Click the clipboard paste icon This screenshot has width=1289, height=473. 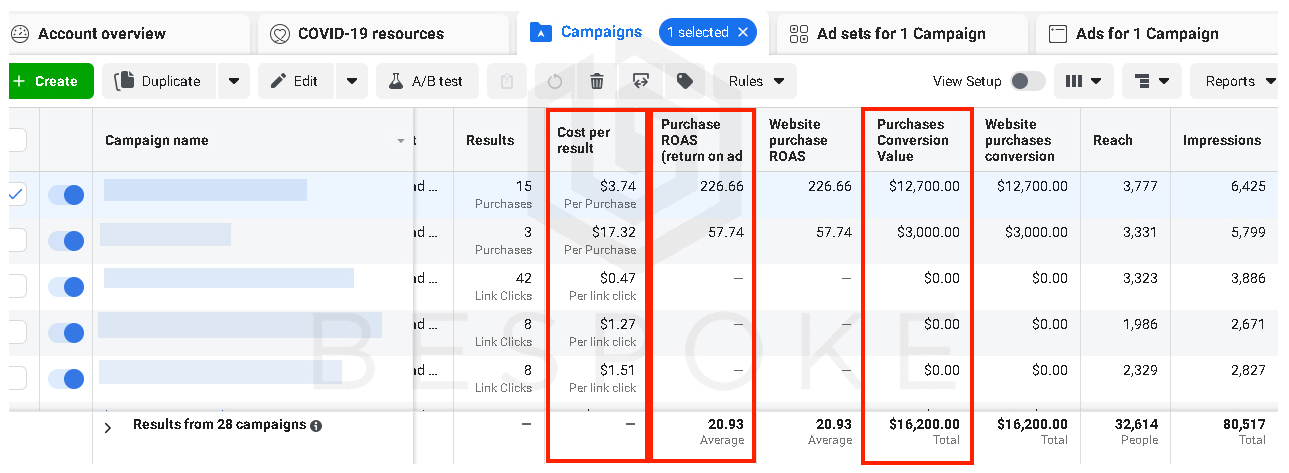508,81
